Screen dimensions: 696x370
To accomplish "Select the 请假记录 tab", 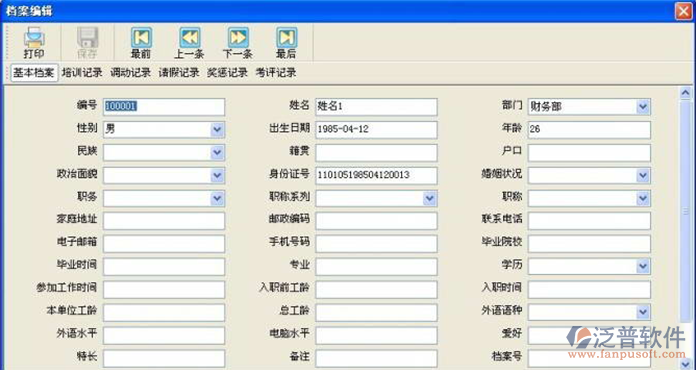I will coord(179,73).
